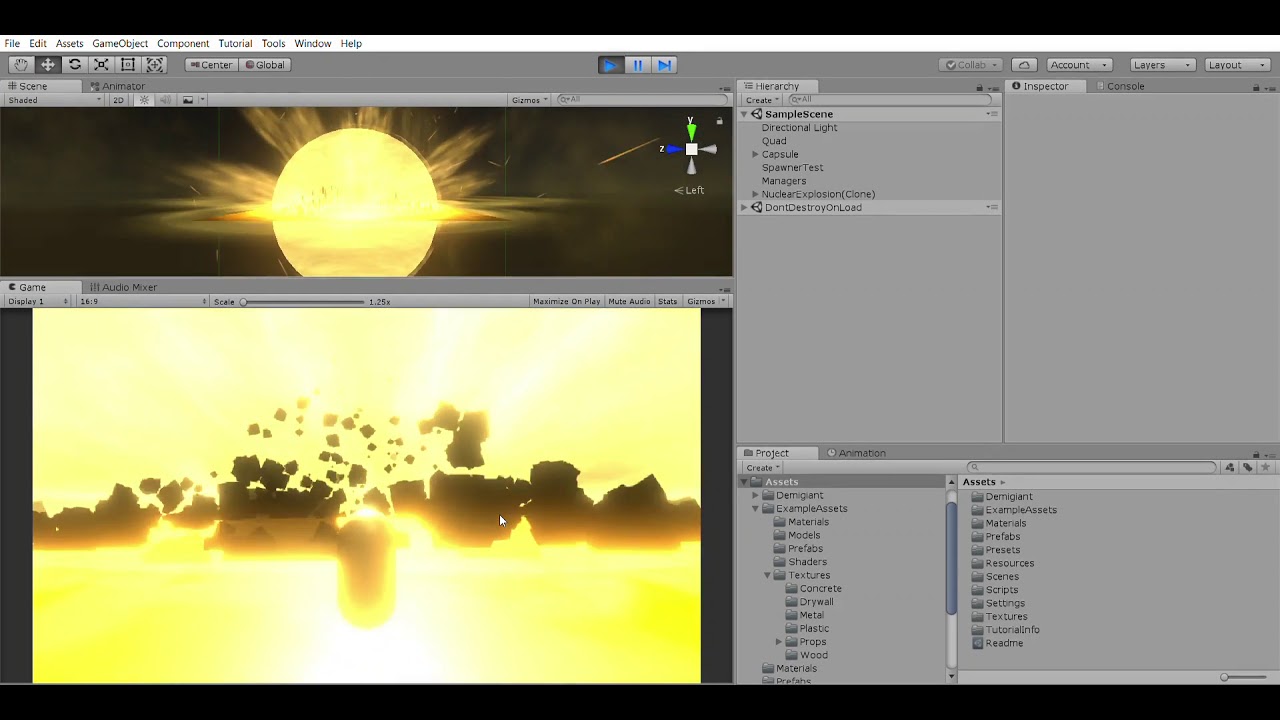This screenshot has height=720, width=1280.
Task: Select the Move tool
Action: (48, 65)
